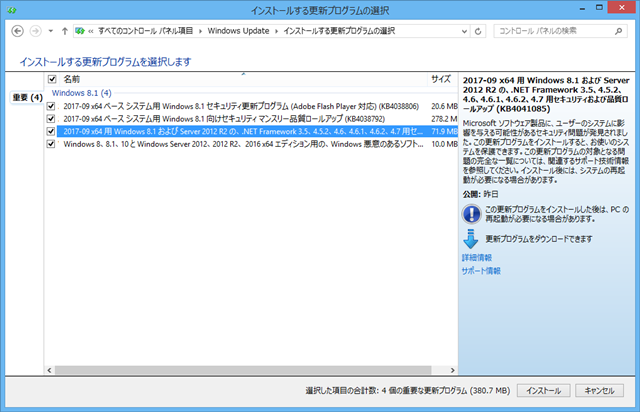Uncheck the .NET Framework security update
640x412 pixels.
pyautogui.click(x=51, y=131)
